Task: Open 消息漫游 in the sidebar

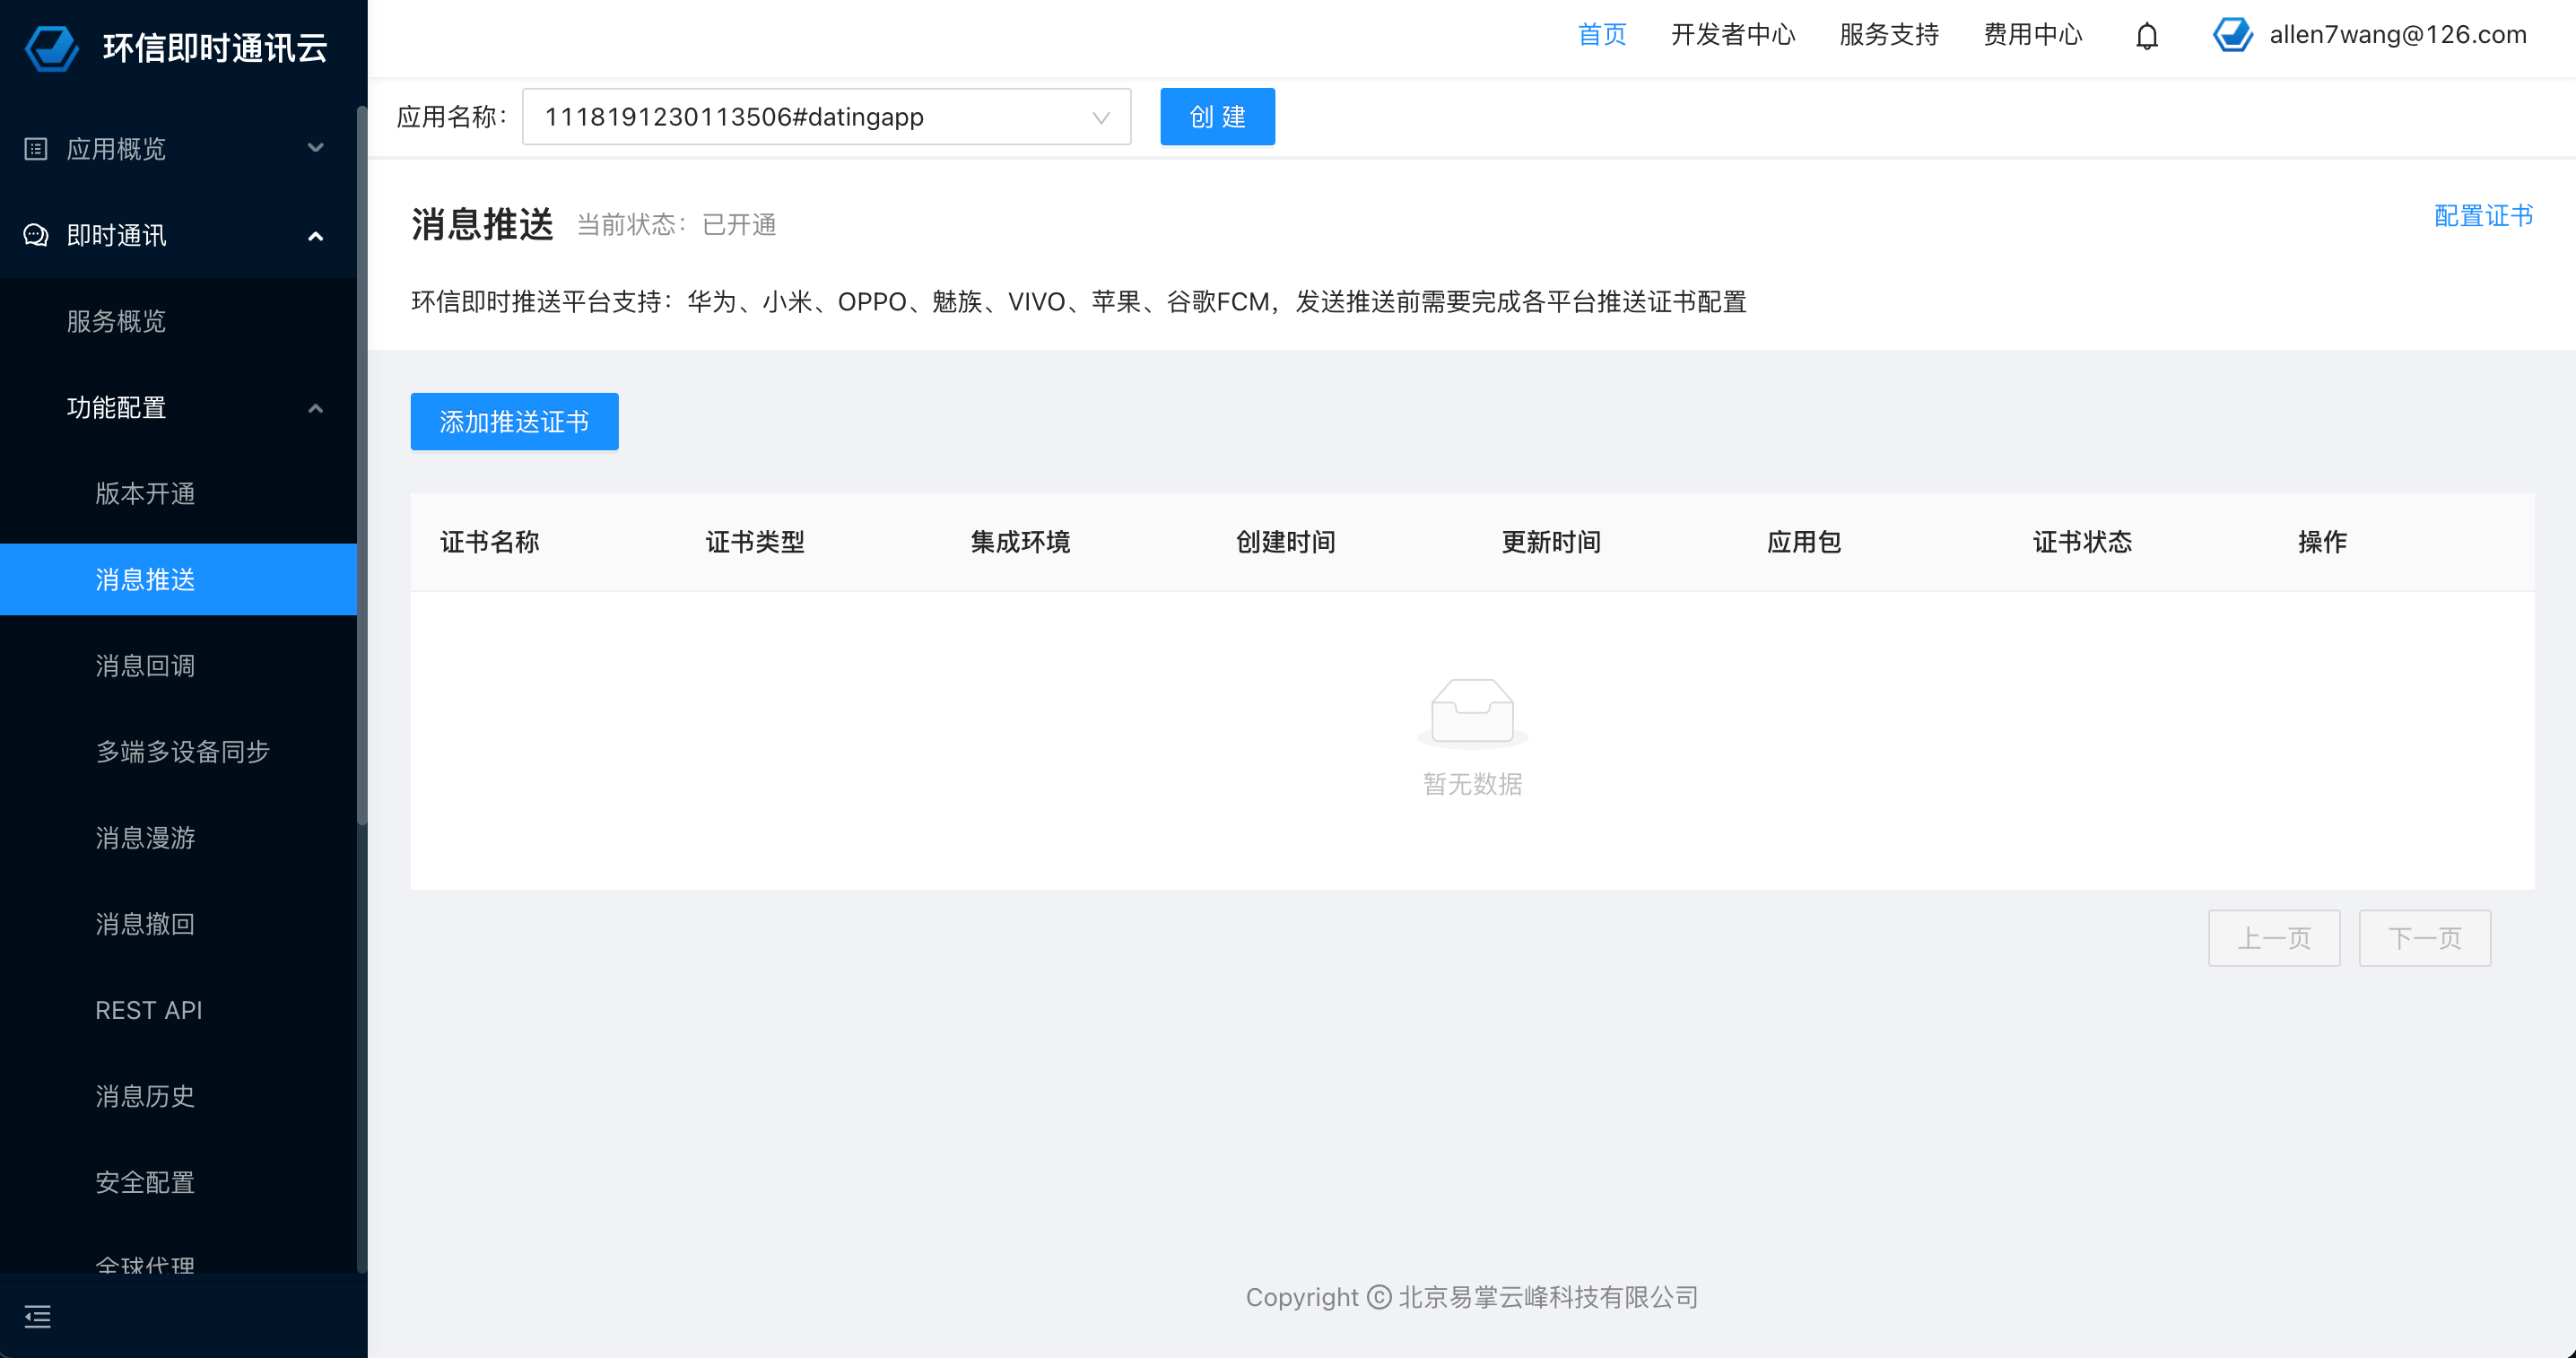Action: (178, 837)
